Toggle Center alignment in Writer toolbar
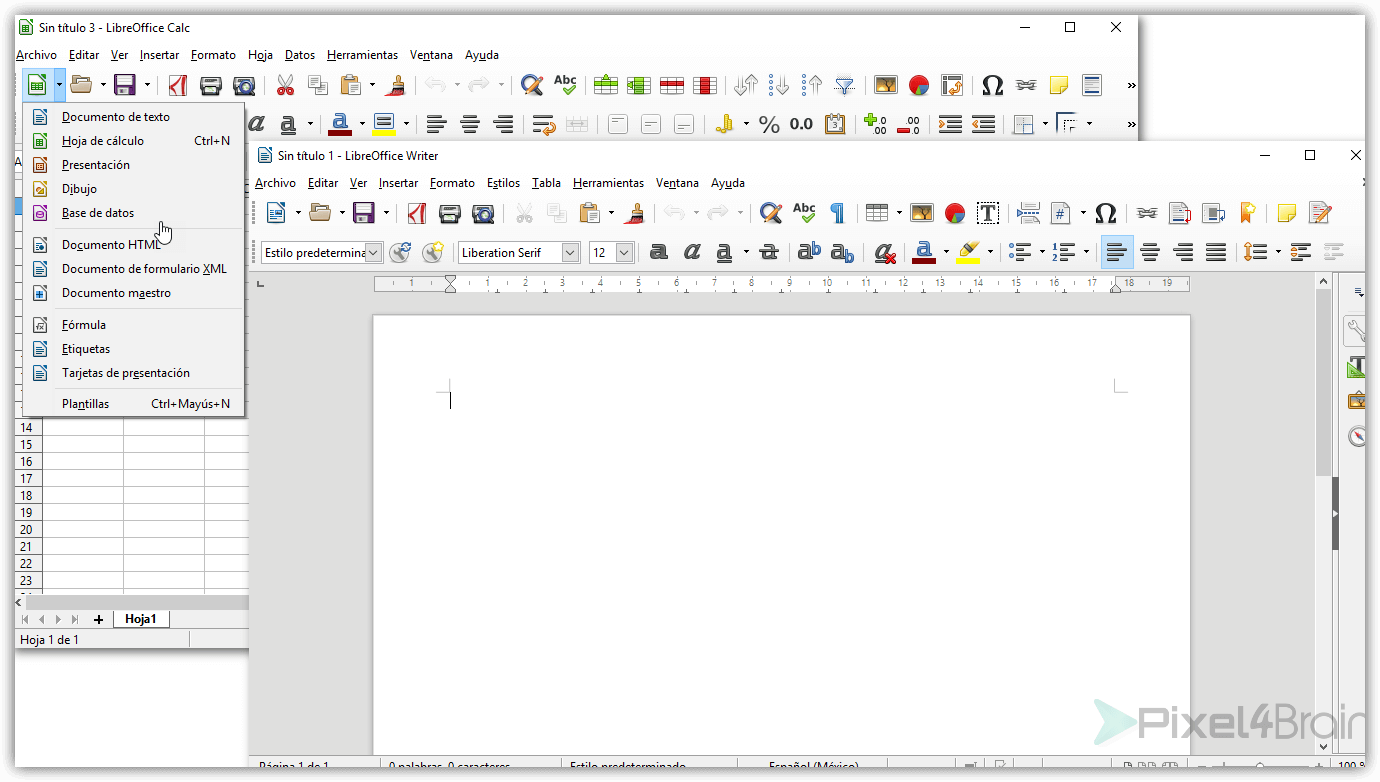The width and height of the screenshot is (1380, 782). pyautogui.click(x=1150, y=253)
